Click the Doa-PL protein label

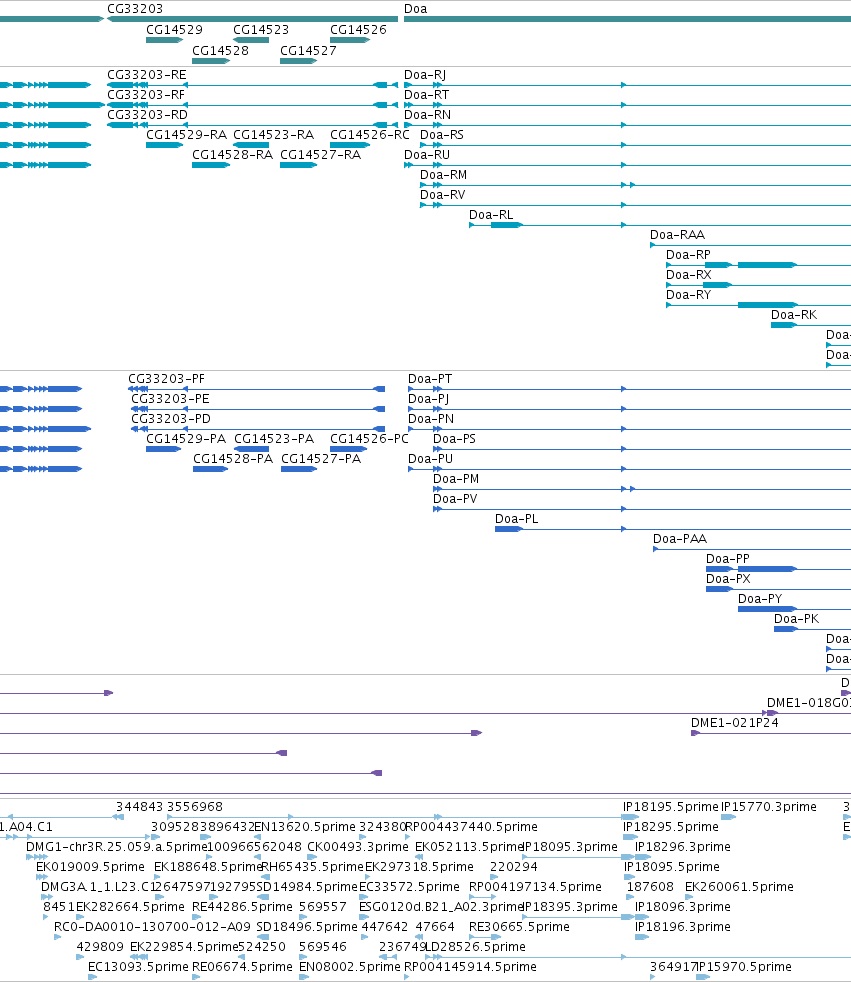[x=516, y=519]
